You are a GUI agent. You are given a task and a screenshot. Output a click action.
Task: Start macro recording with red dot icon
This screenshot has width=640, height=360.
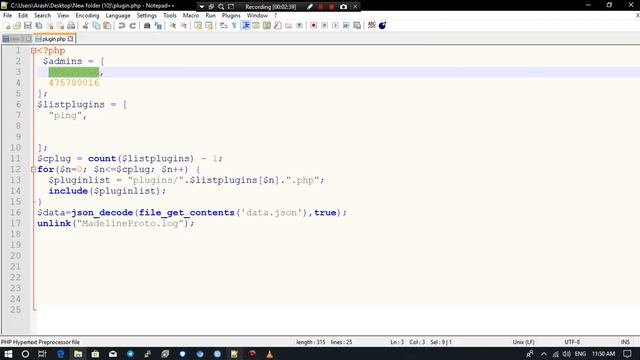coord(313,26)
